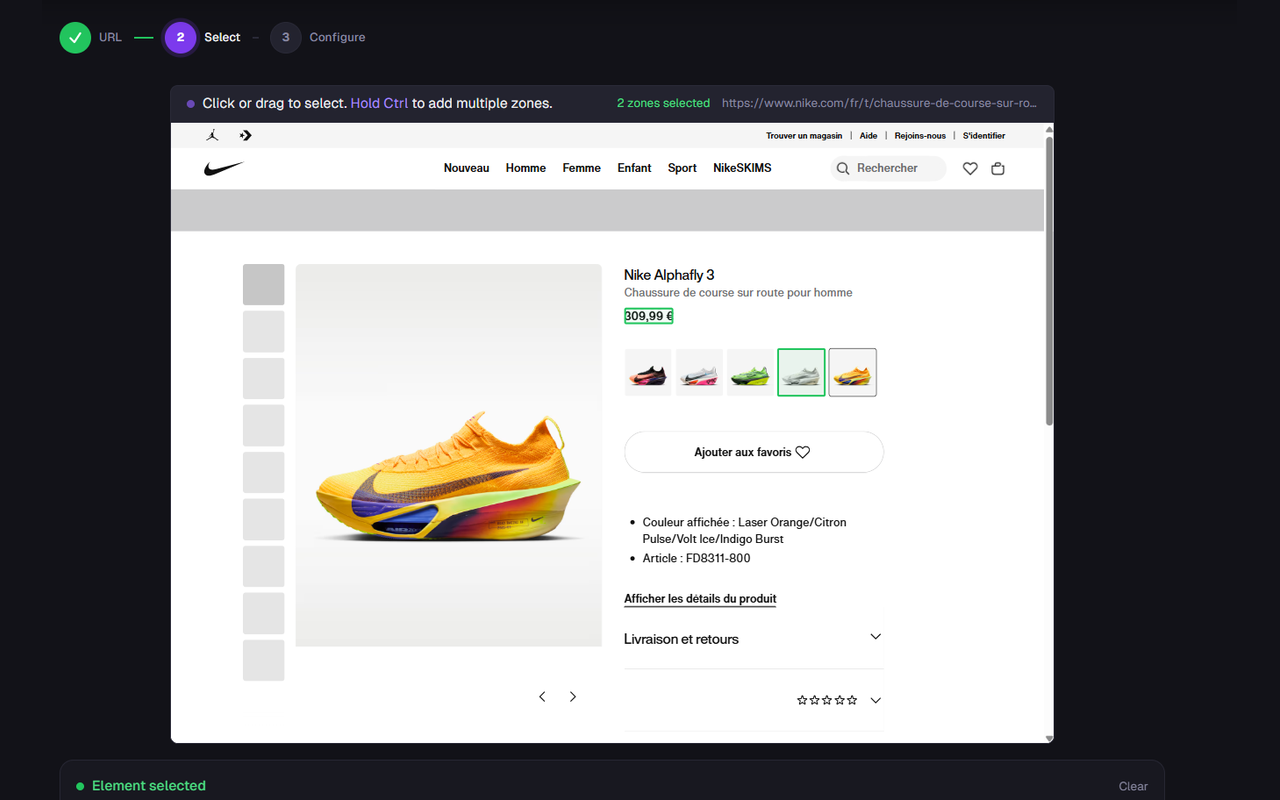Click Rejoins-nous link
The height and width of the screenshot is (800, 1280).
(x=920, y=136)
